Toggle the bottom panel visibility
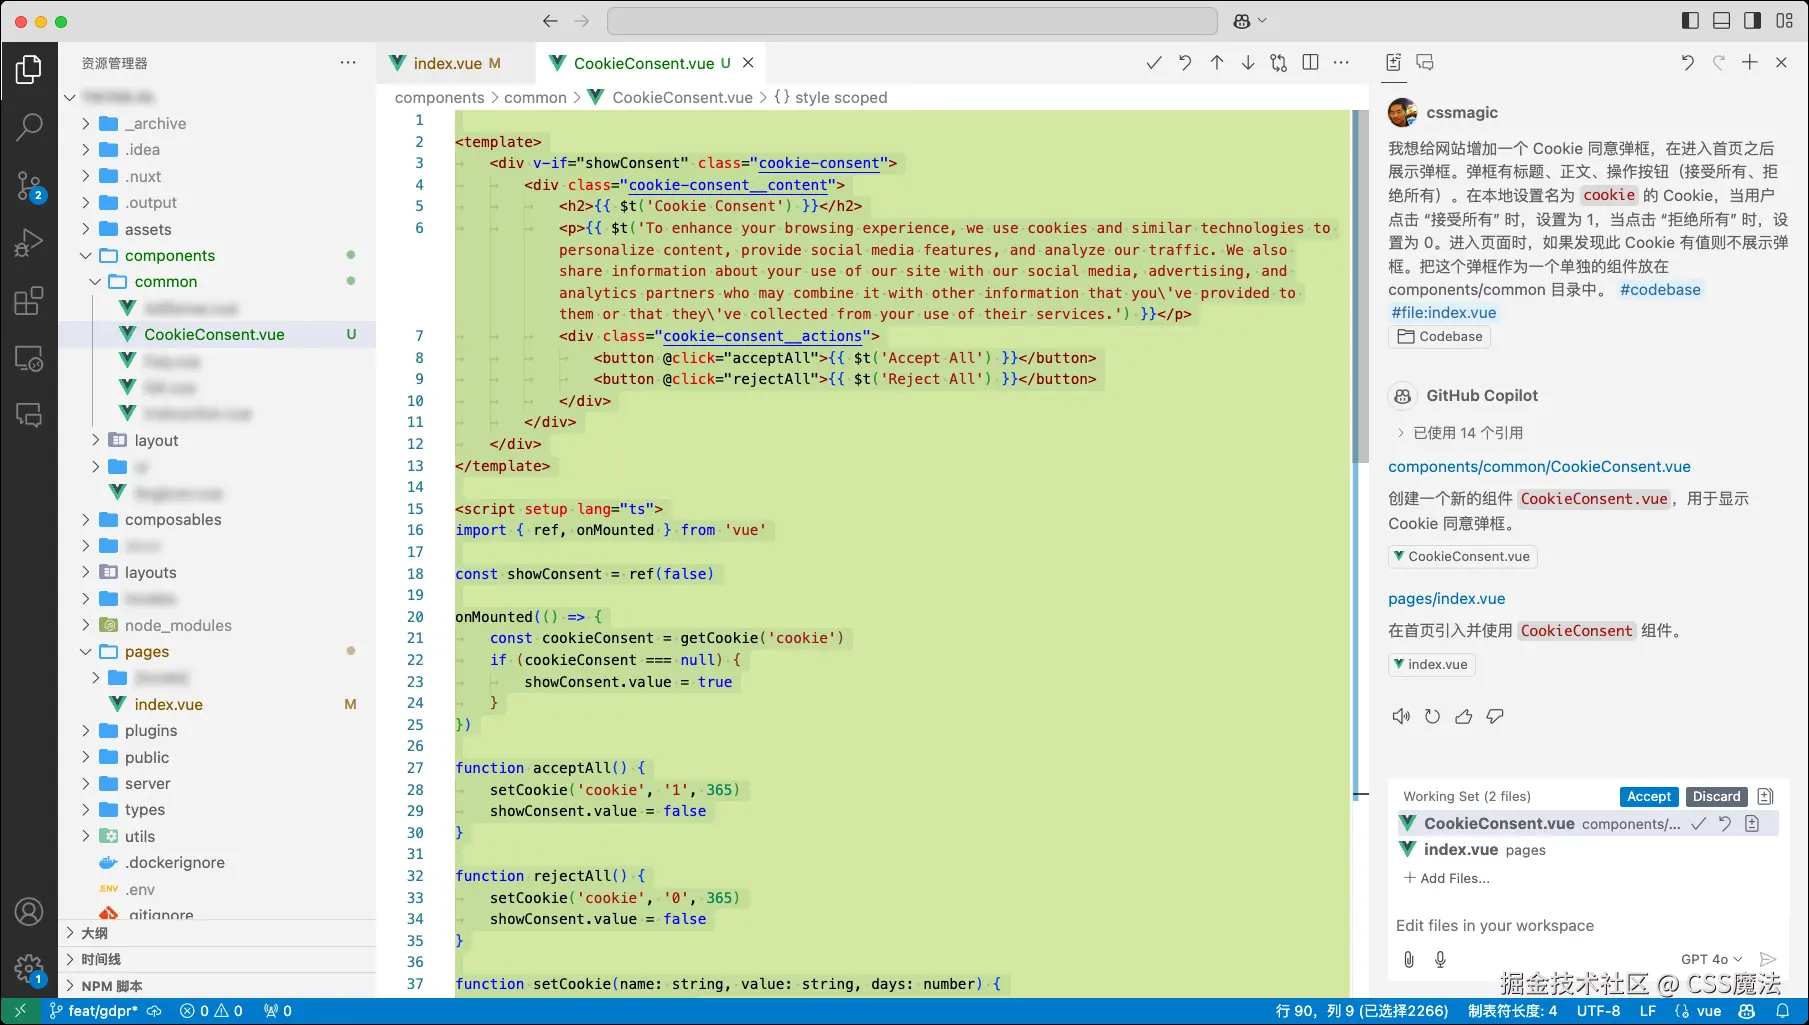The image size is (1809, 1025). (1721, 20)
